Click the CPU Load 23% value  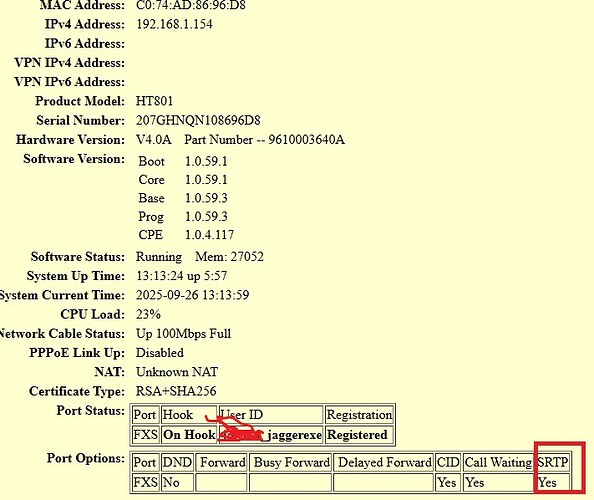click(148, 314)
